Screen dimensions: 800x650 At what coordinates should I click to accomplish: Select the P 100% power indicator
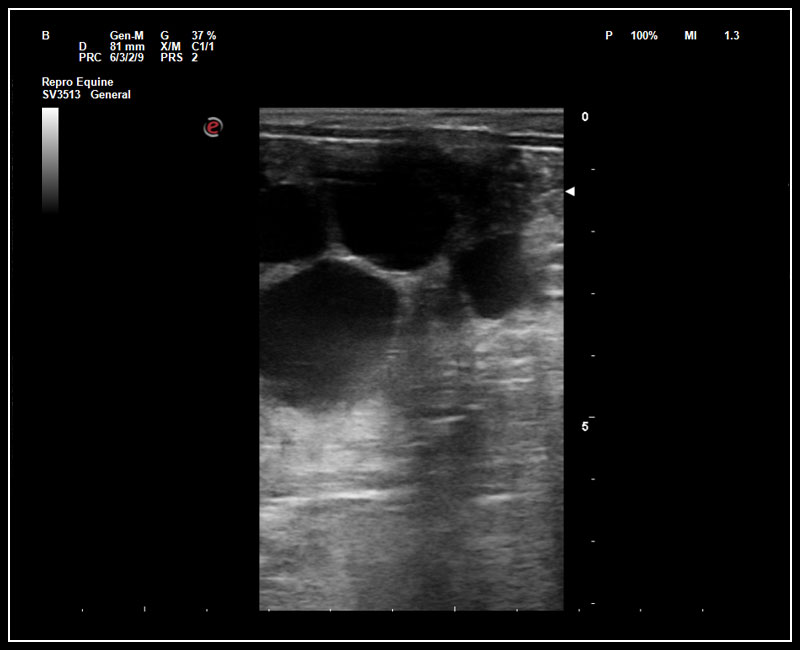point(629,33)
